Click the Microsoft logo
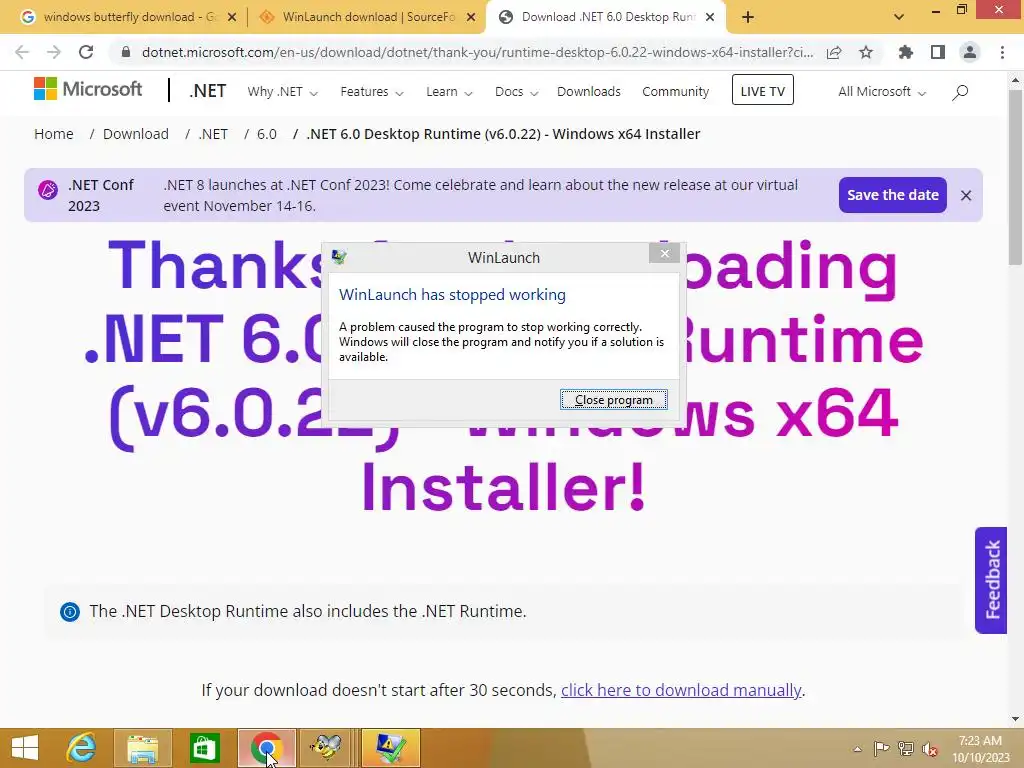1024x768 pixels. (x=88, y=89)
